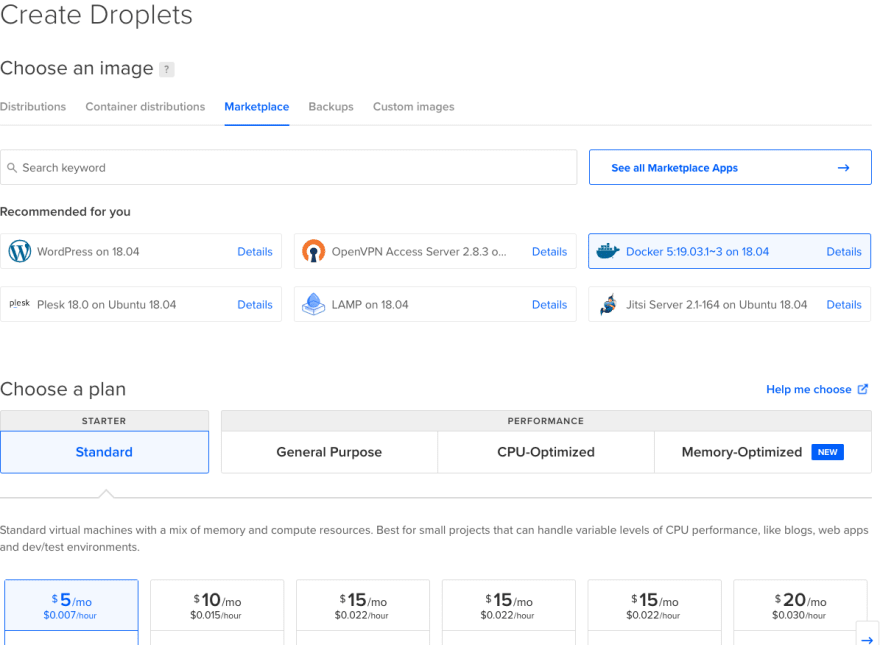Select the Marketplace tab

(x=256, y=107)
